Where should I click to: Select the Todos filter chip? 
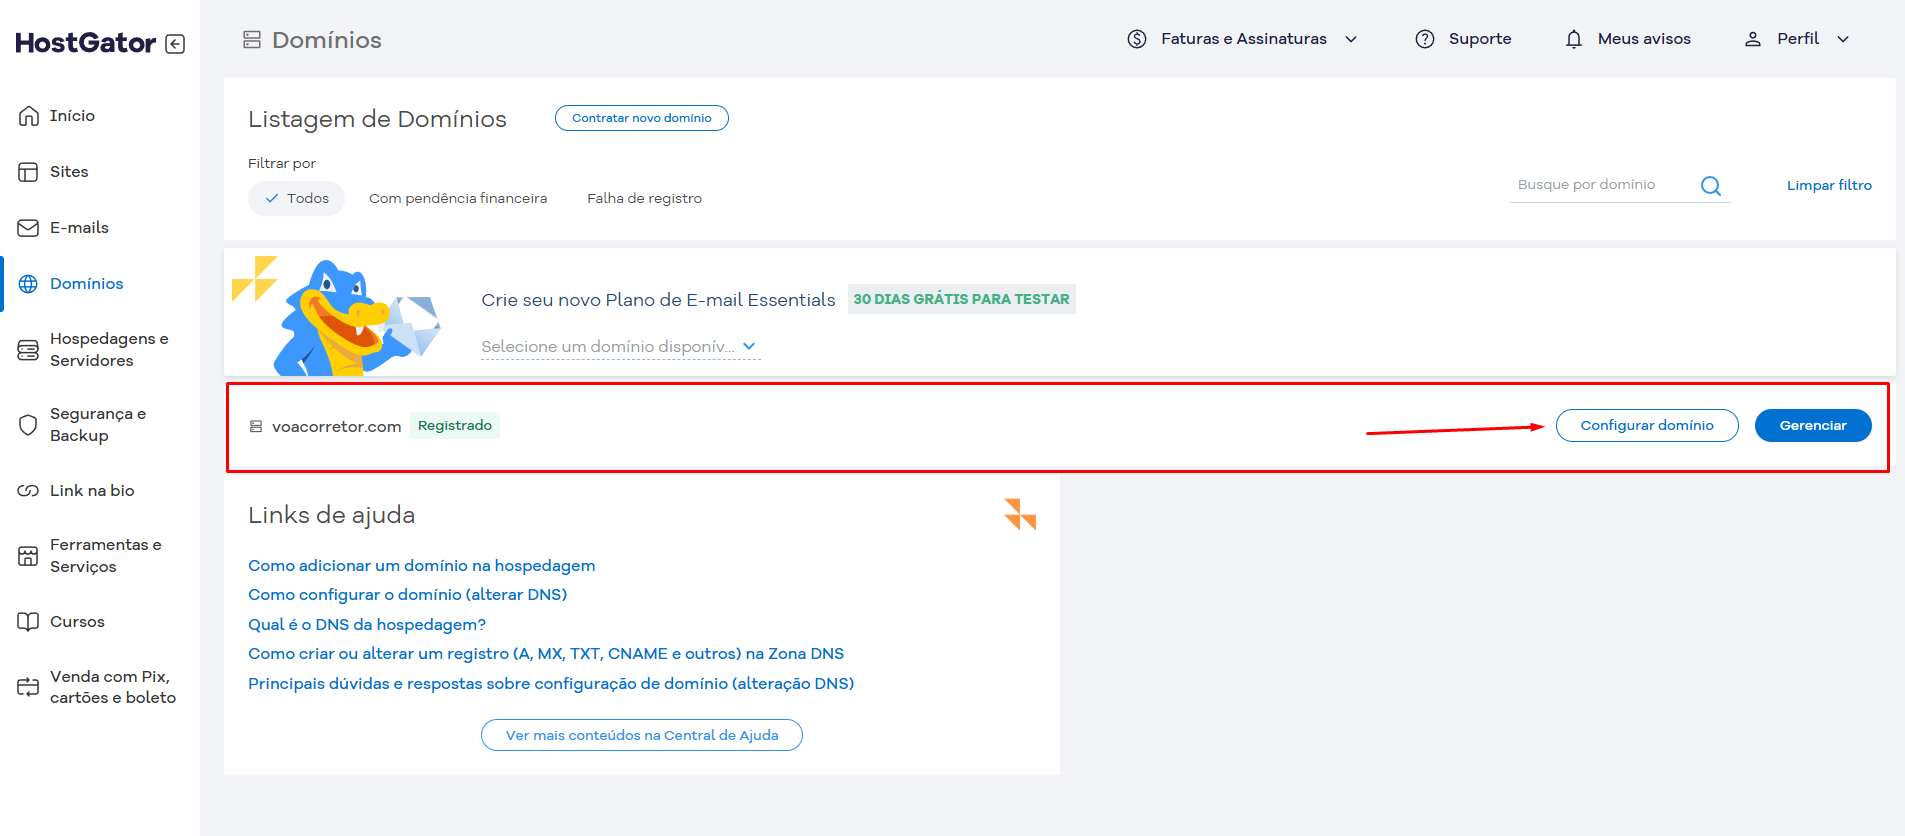tap(296, 199)
